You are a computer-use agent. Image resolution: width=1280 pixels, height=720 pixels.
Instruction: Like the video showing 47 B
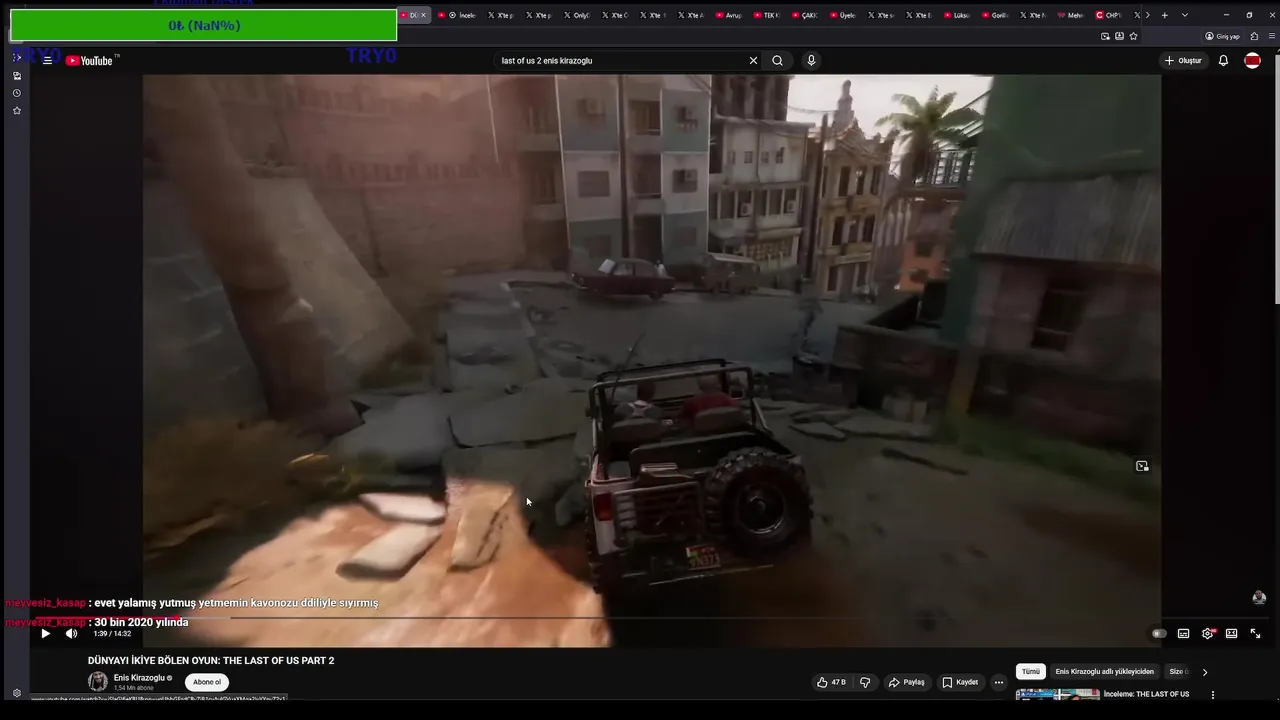[831, 682]
